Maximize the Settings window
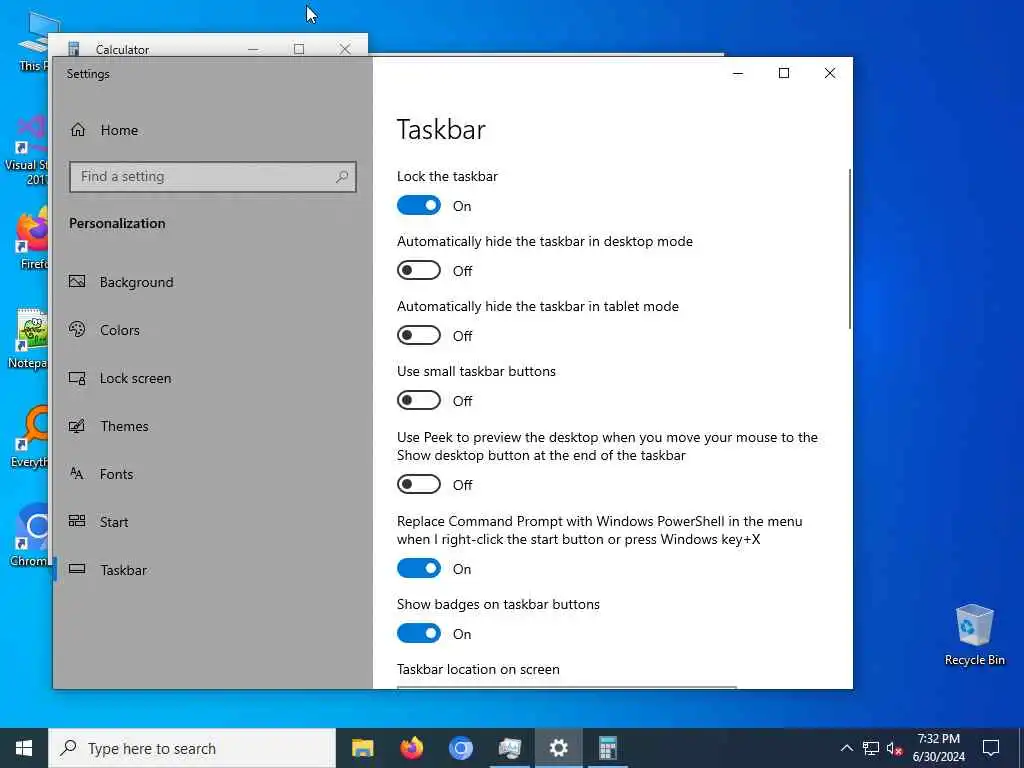 click(x=784, y=73)
